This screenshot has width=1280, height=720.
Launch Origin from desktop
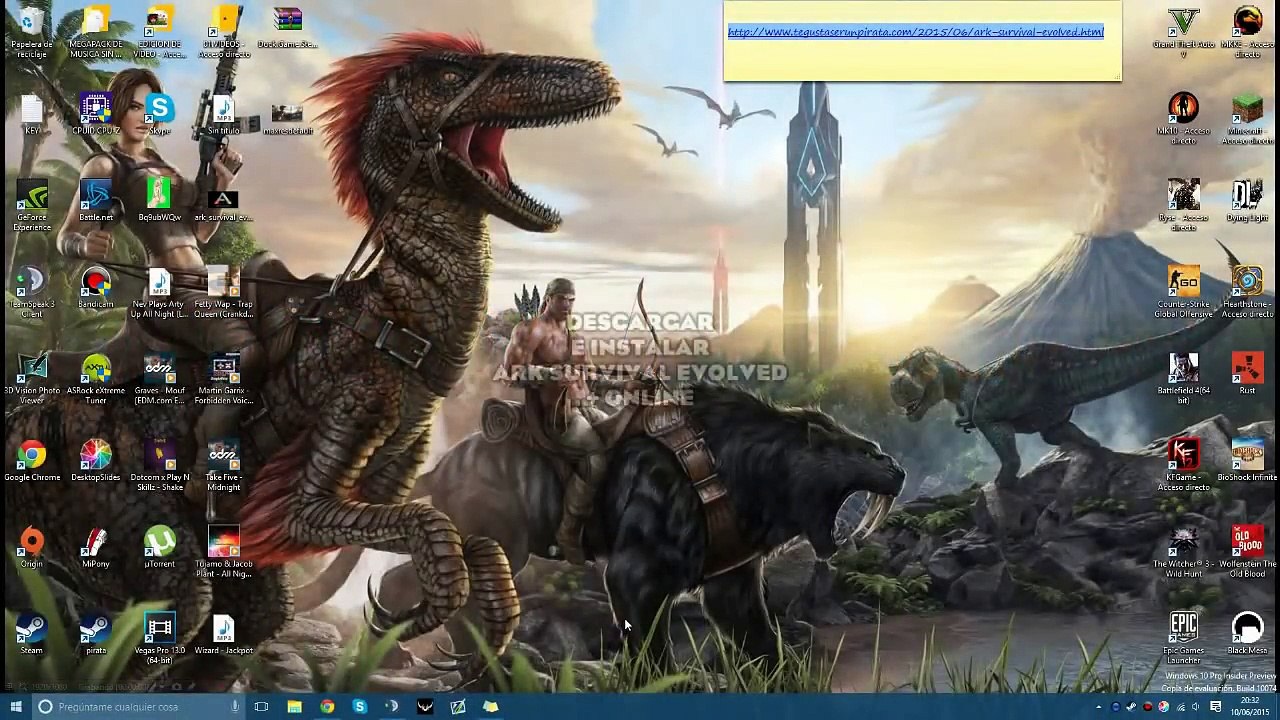32,548
